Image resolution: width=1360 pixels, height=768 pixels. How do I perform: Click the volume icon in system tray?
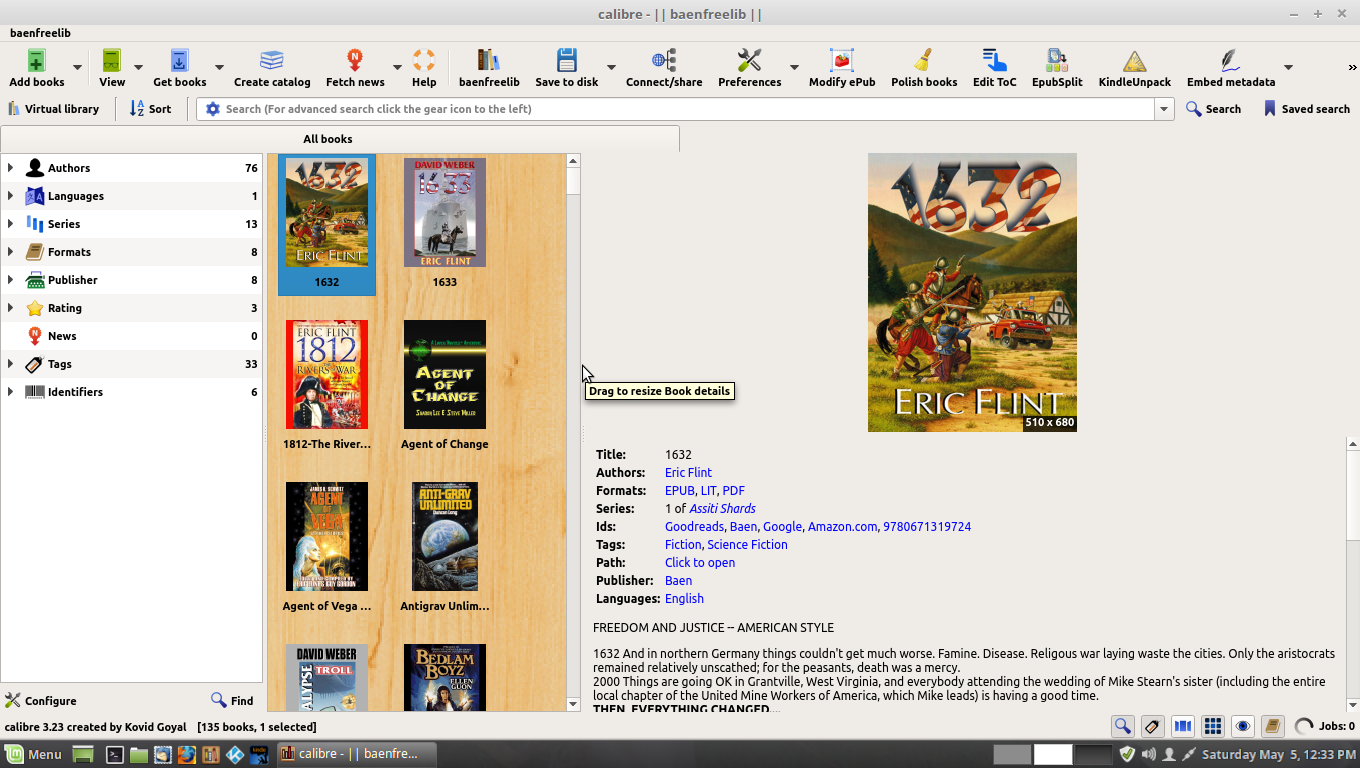(x=1148, y=755)
